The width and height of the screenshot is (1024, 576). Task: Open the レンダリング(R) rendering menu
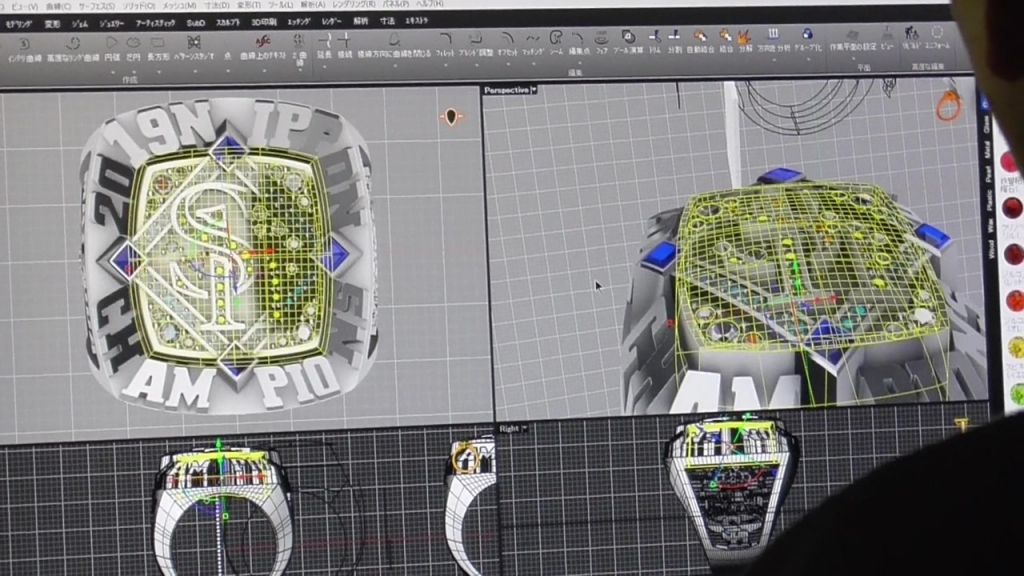(x=353, y=5)
